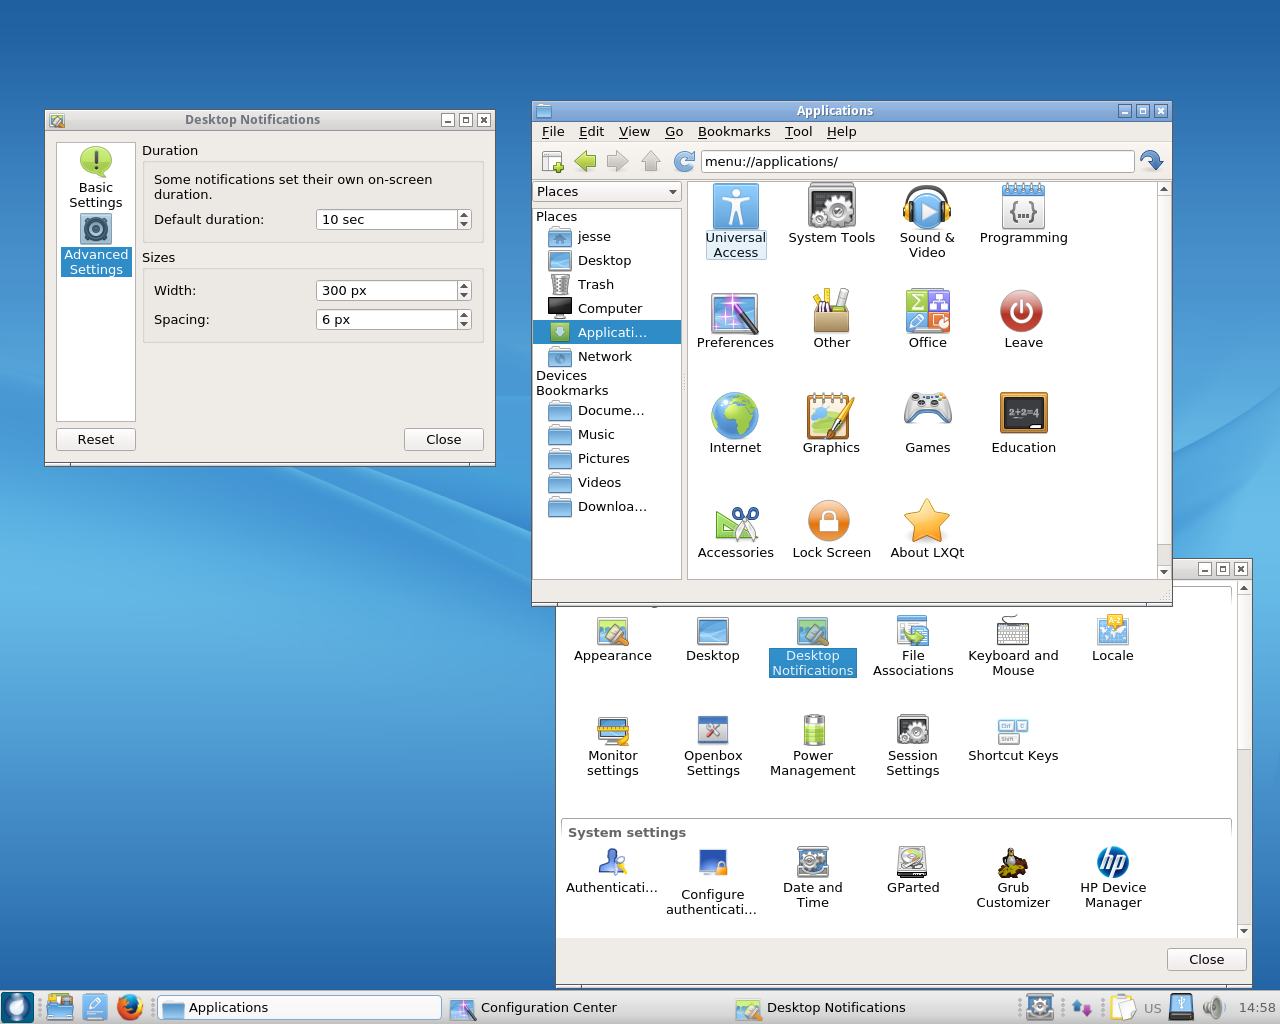Open the Universal Access category
The width and height of the screenshot is (1280, 1024).
click(735, 221)
